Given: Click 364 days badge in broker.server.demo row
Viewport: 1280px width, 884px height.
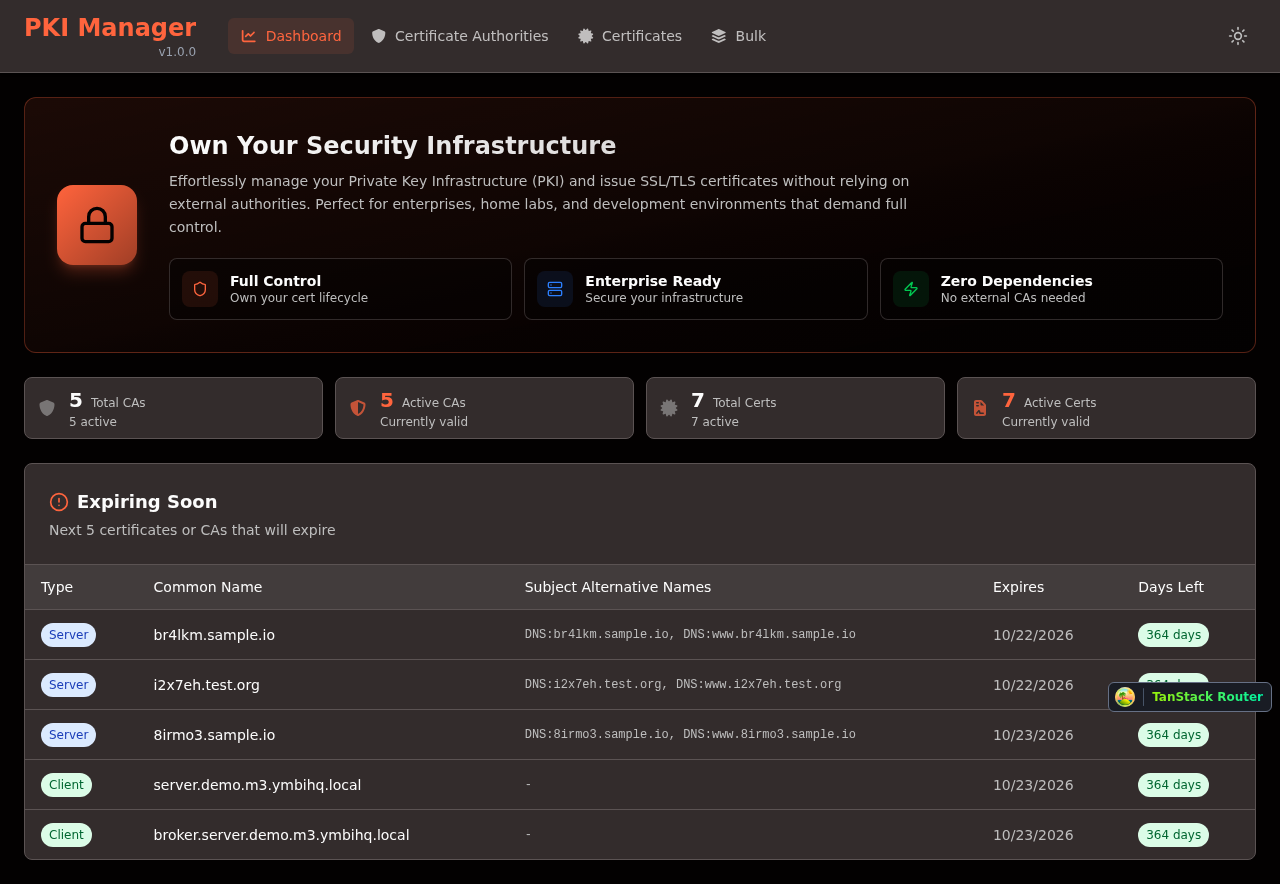Looking at the screenshot, I should tap(1173, 835).
